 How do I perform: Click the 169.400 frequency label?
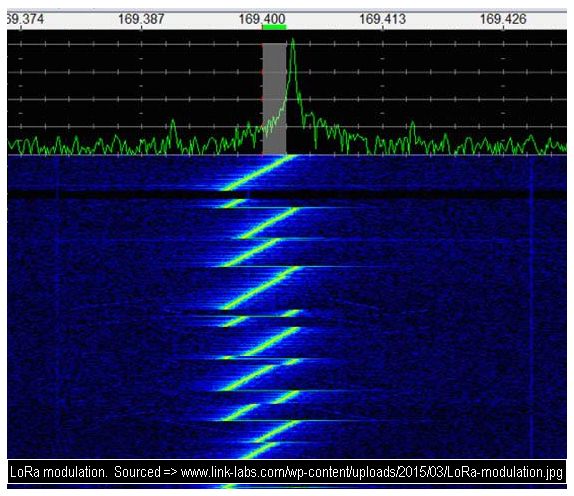262,19
